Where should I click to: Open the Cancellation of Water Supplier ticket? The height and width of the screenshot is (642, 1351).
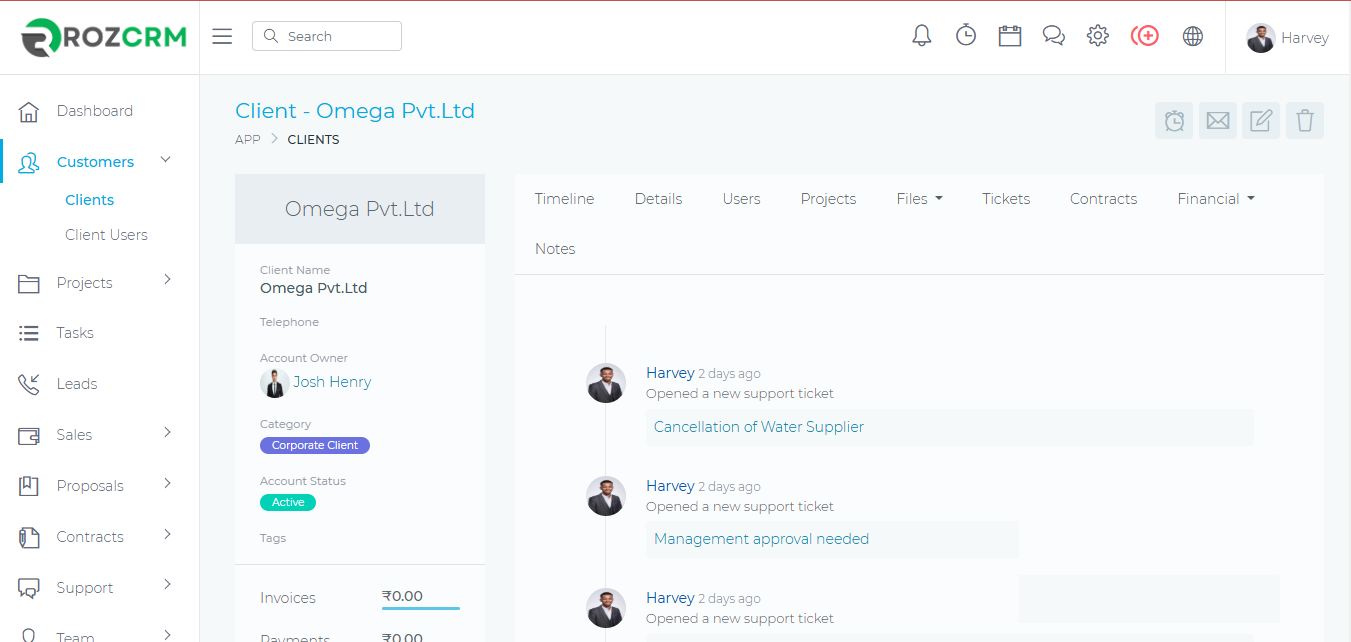click(x=759, y=427)
